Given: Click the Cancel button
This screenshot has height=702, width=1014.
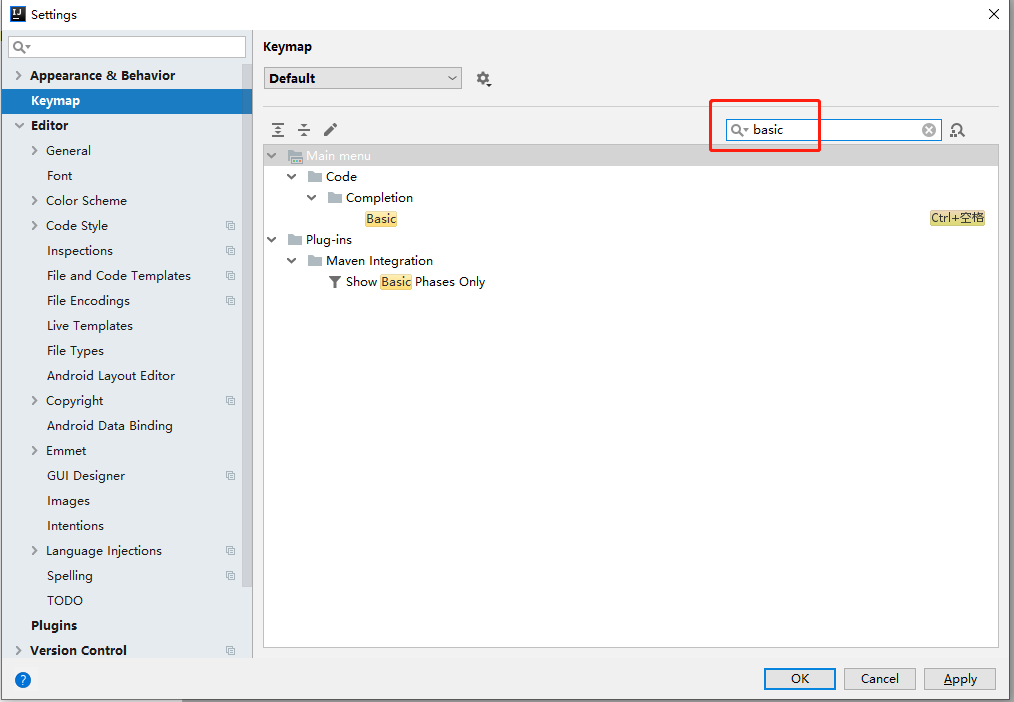Looking at the screenshot, I should (x=879, y=679).
